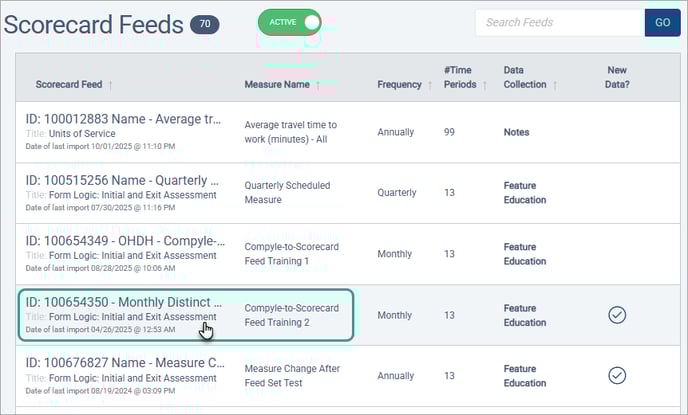
Task: Click New Data checkmark for feed 100654350
Action: pyautogui.click(x=617, y=315)
